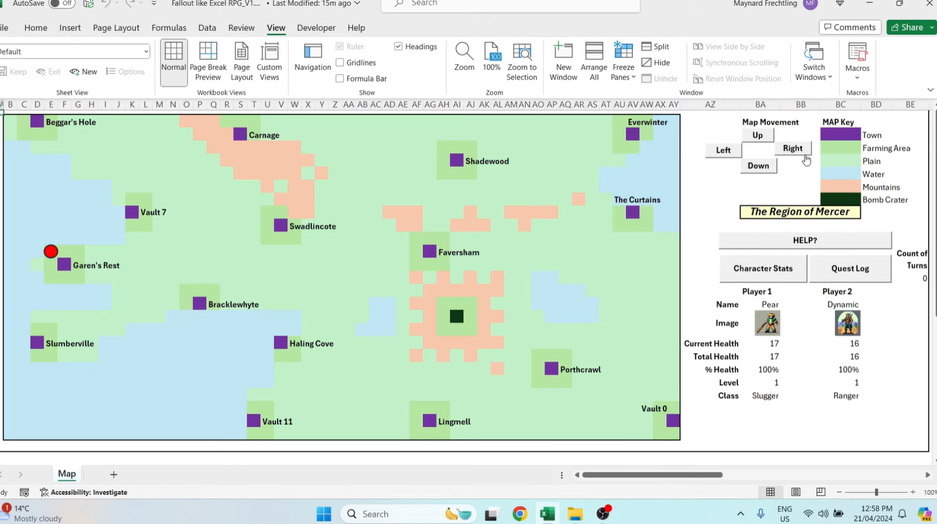Open the Developer ribbon tab
Screen dimensions: 937x524
(316, 27)
